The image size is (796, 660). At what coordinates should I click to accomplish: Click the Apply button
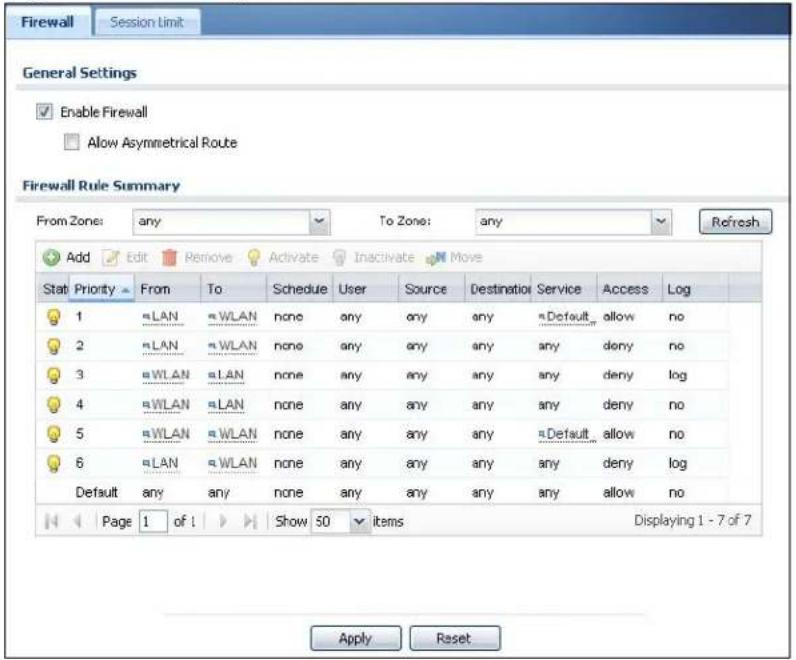(x=355, y=638)
